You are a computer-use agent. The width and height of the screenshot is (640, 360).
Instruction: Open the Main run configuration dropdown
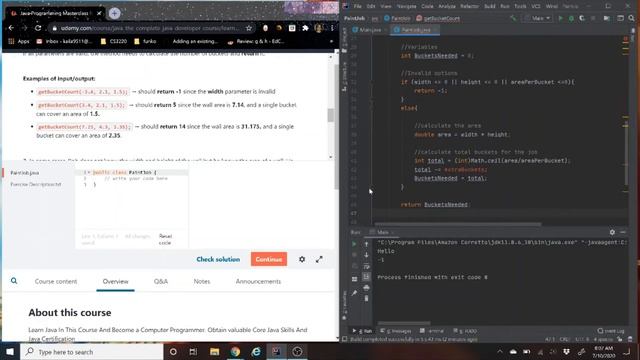coord(538,18)
